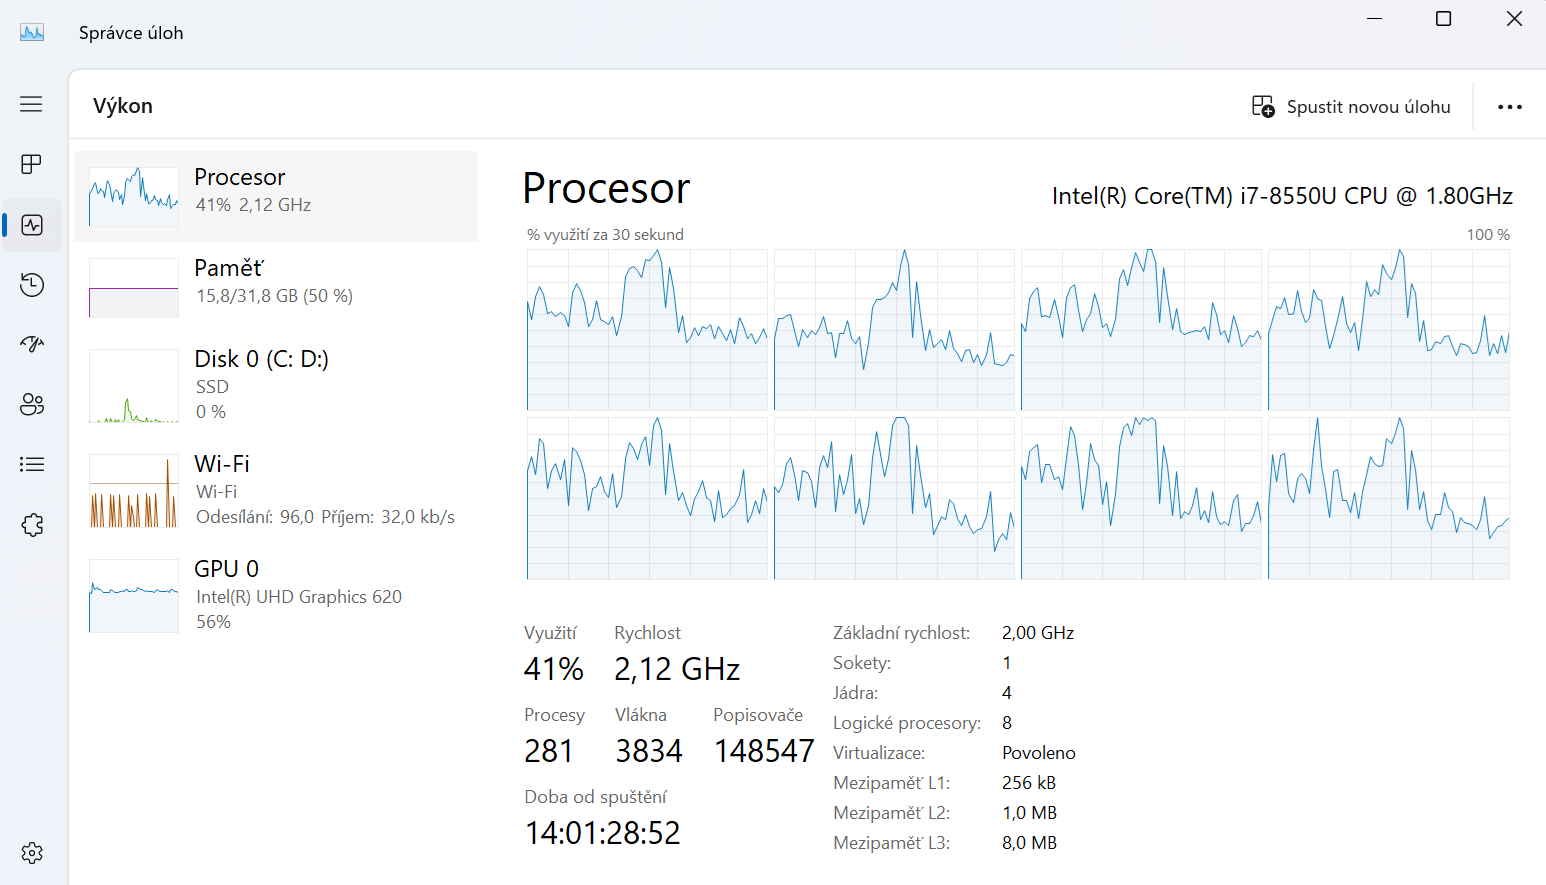This screenshot has width=1546, height=885.
Task: Open the Users page icon
Action: tap(32, 404)
